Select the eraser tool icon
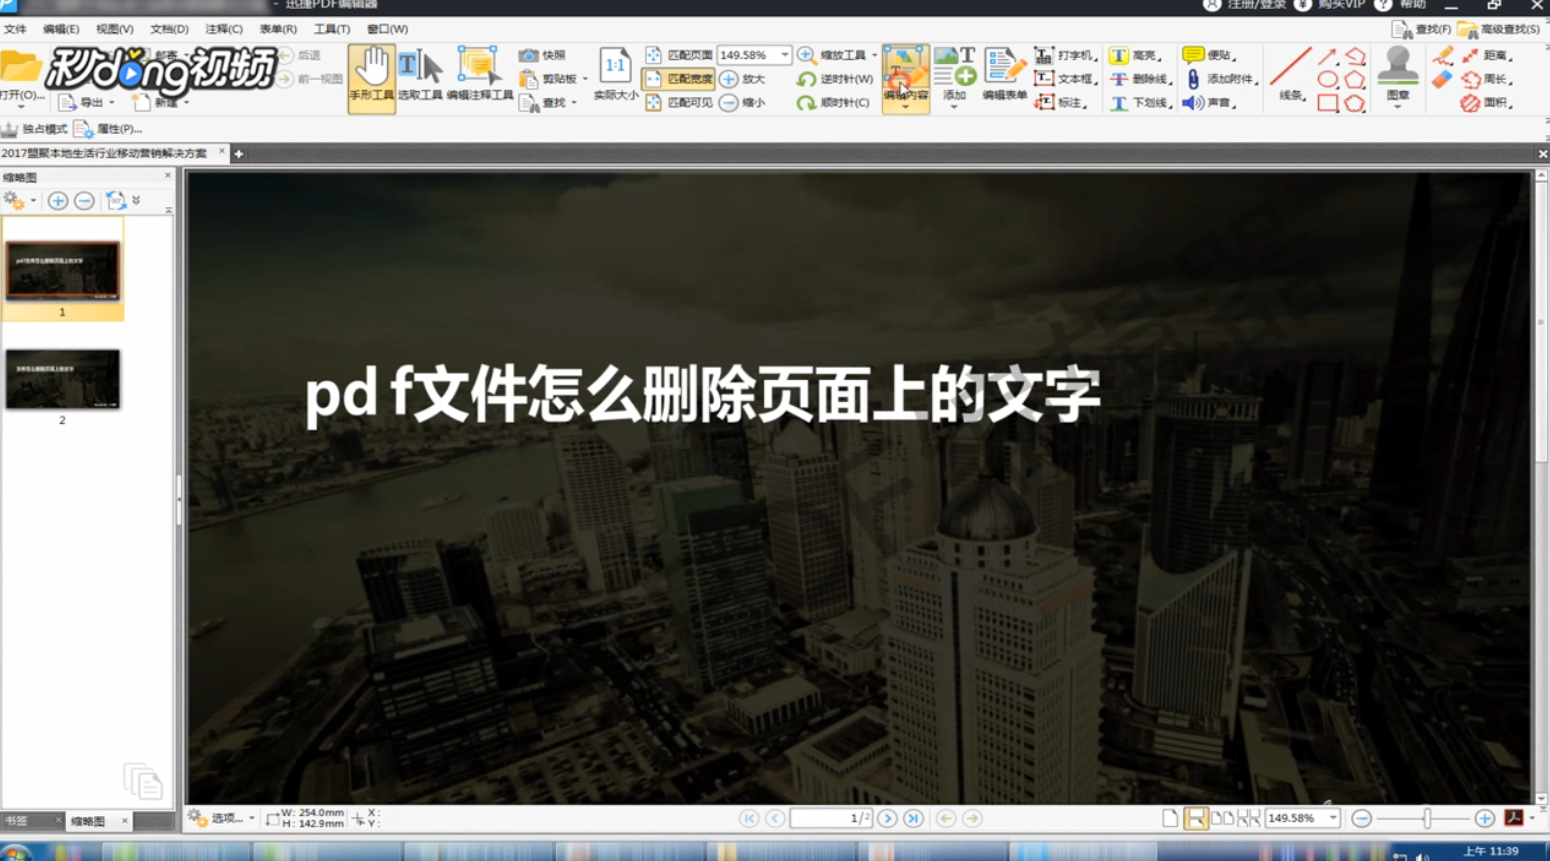Screen dimensions: 1550x861 point(1441,80)
